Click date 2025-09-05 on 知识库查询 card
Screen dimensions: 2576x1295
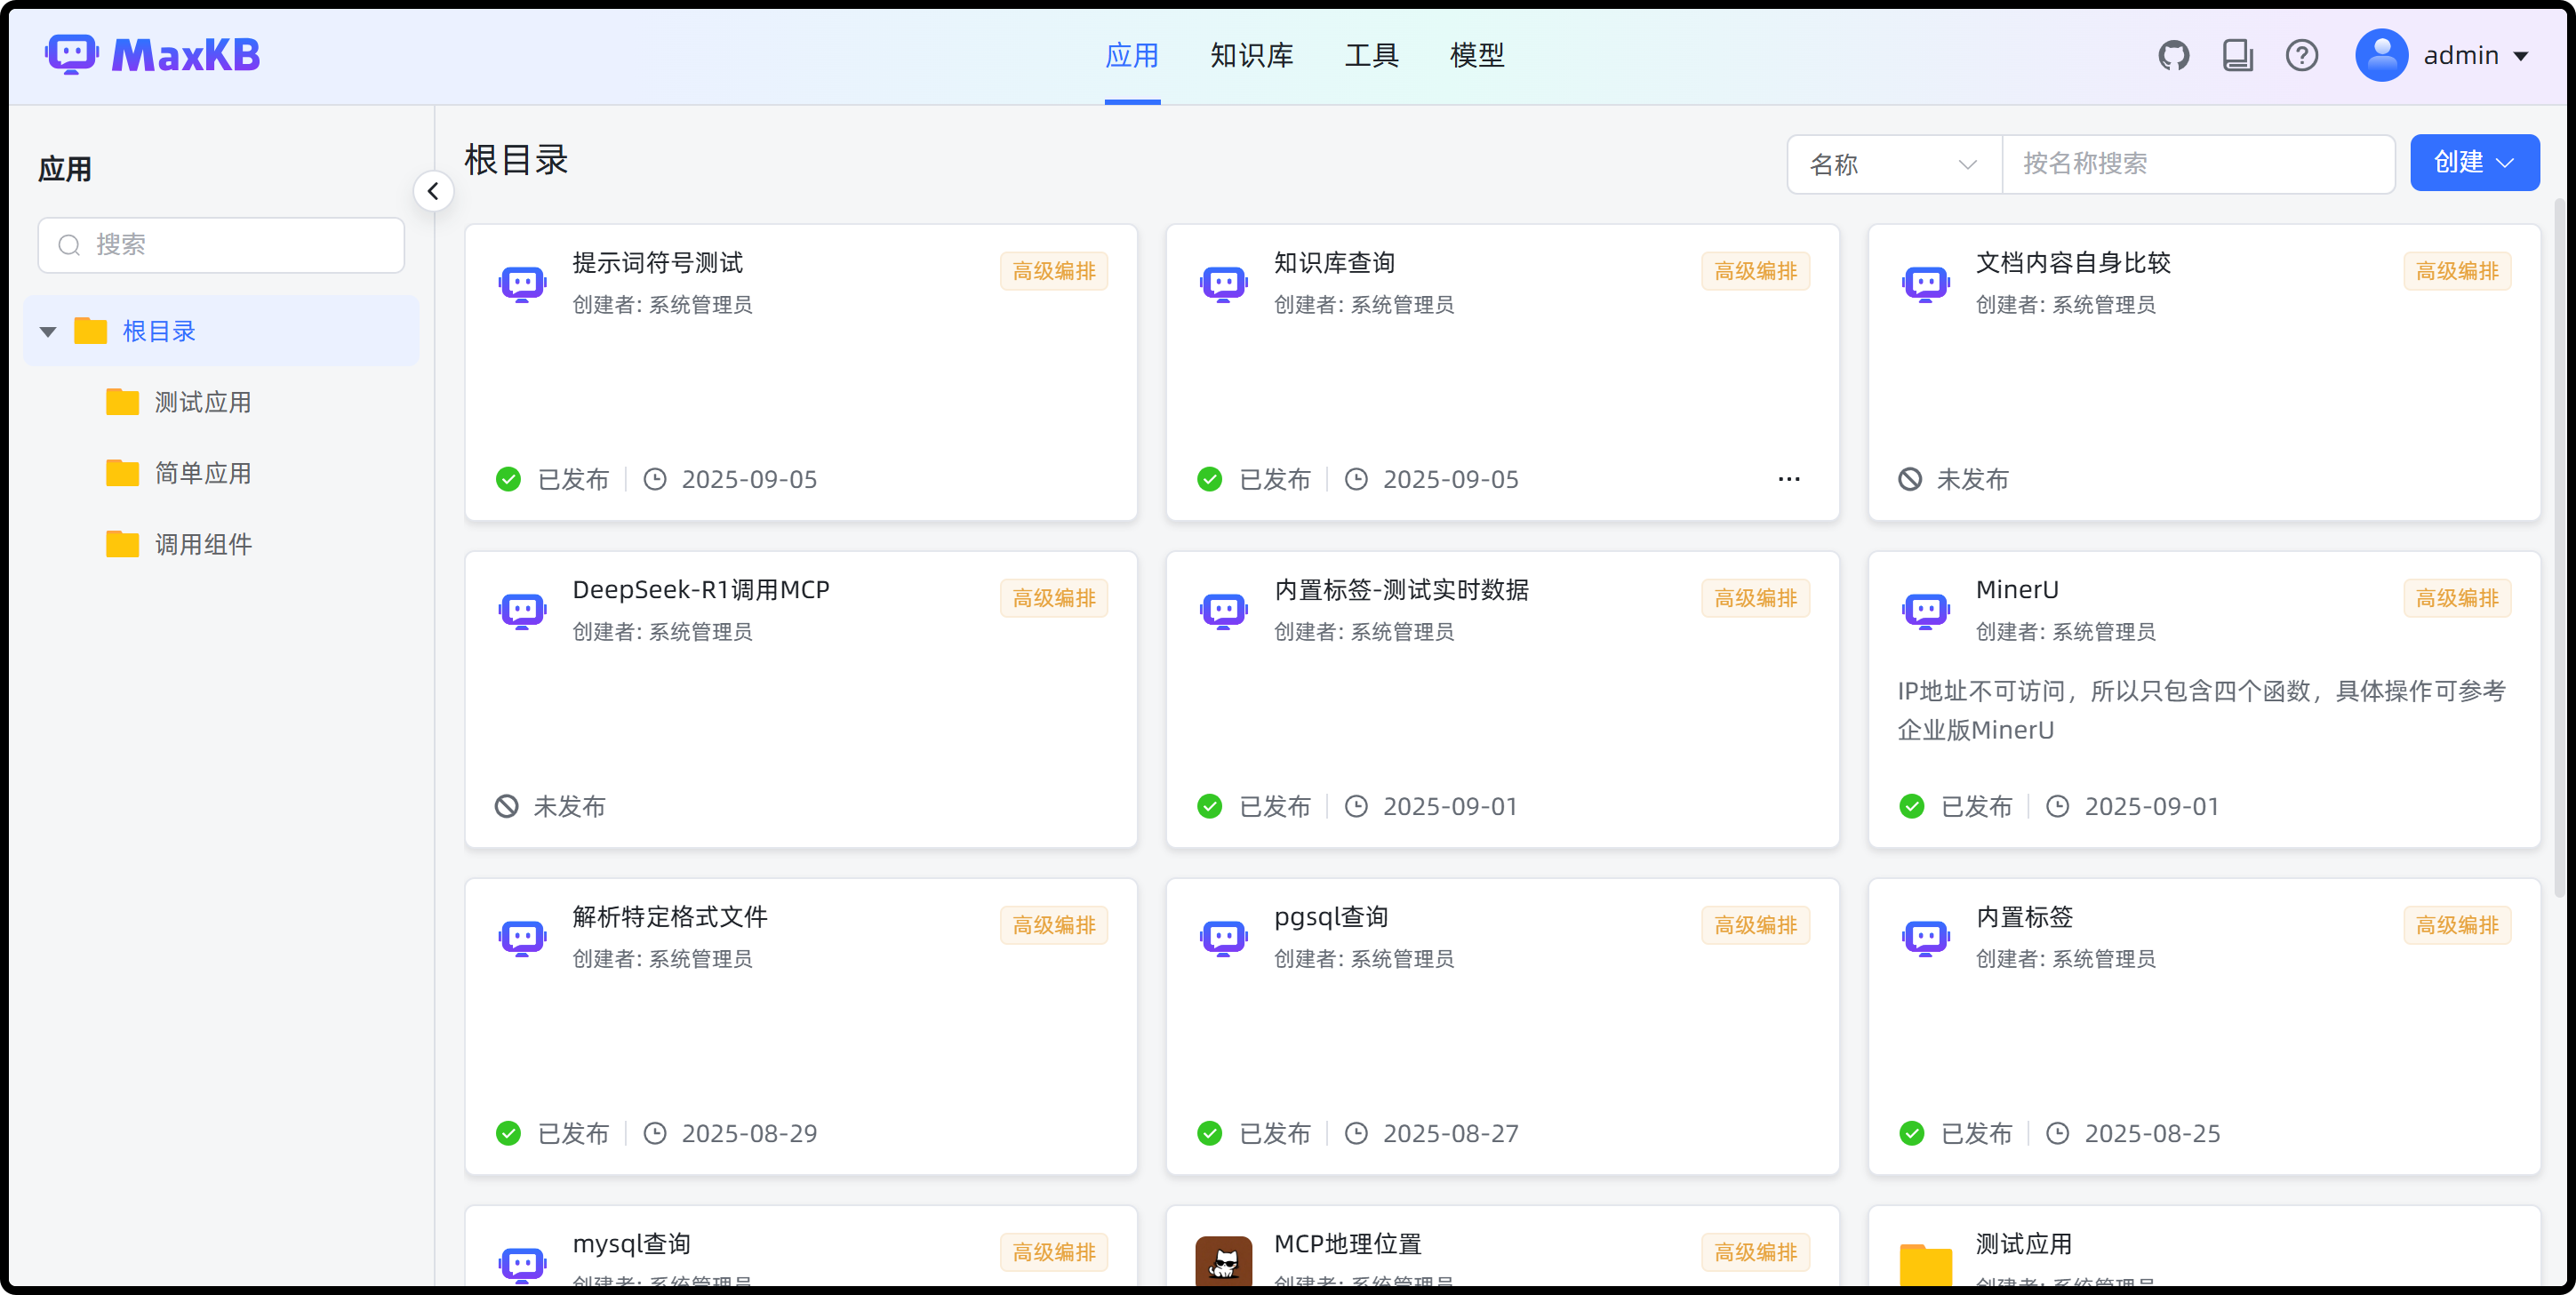[1450, 480]
